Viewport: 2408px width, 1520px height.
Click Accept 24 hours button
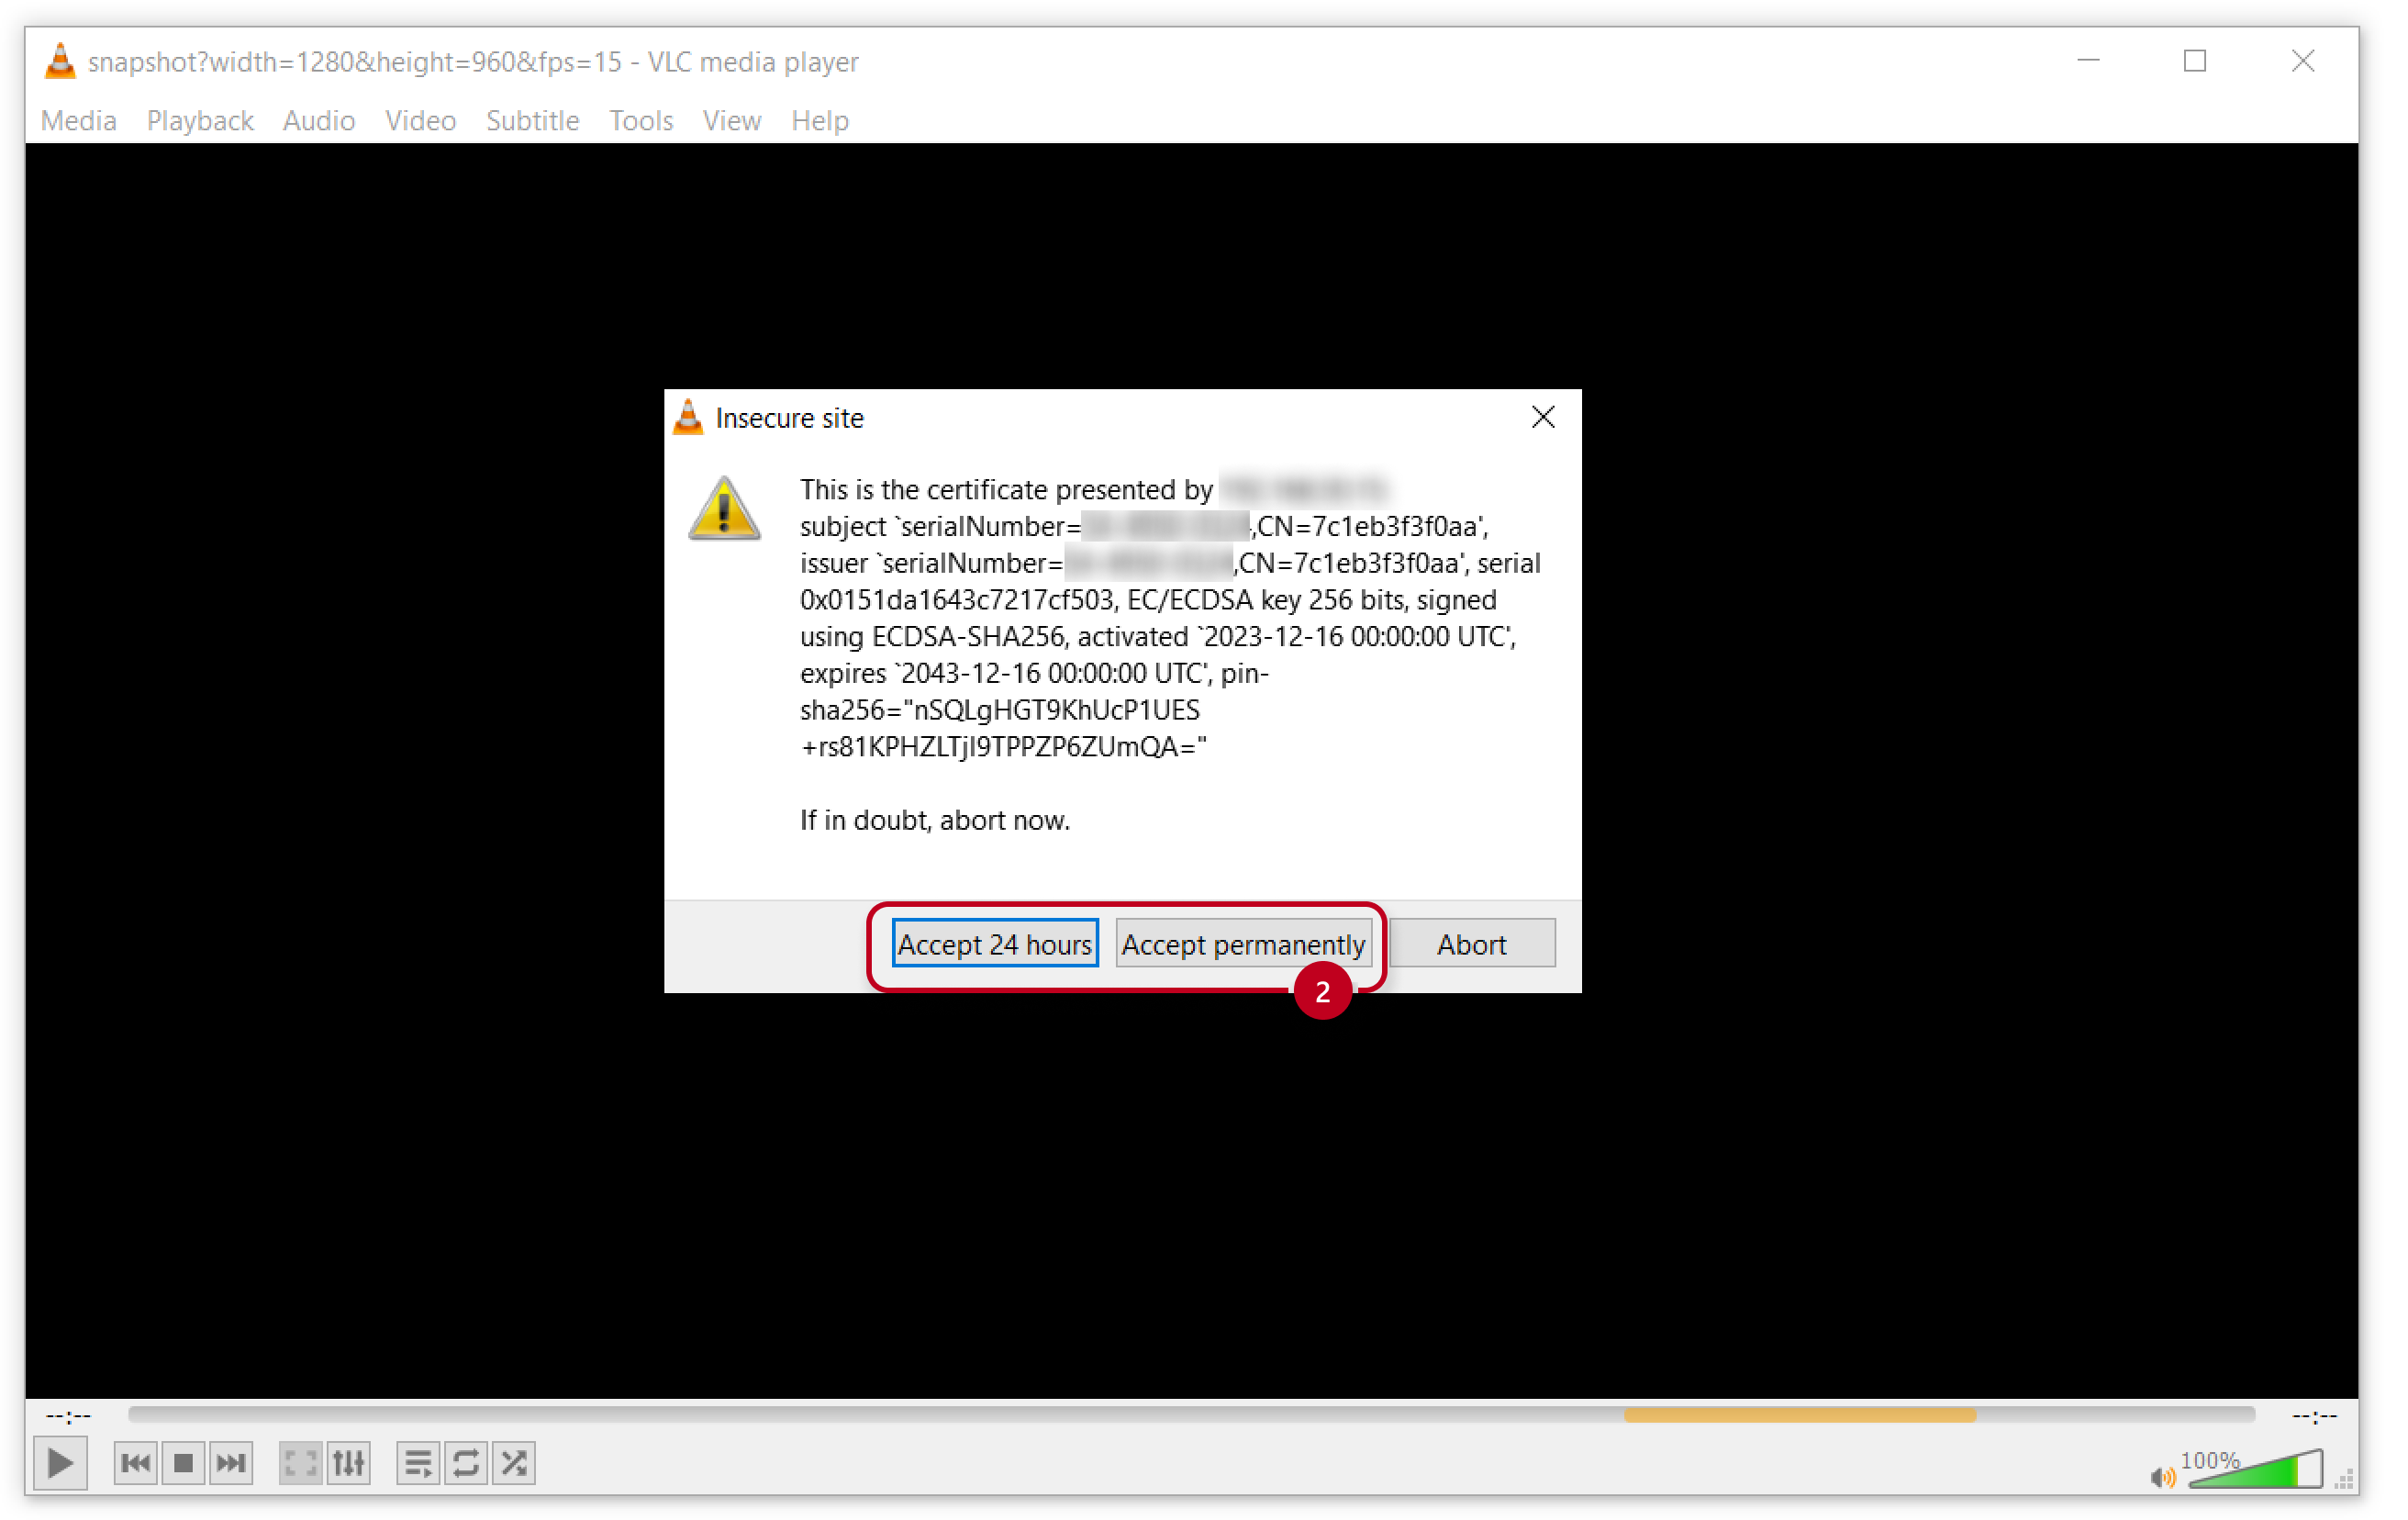tap(994, 943)
